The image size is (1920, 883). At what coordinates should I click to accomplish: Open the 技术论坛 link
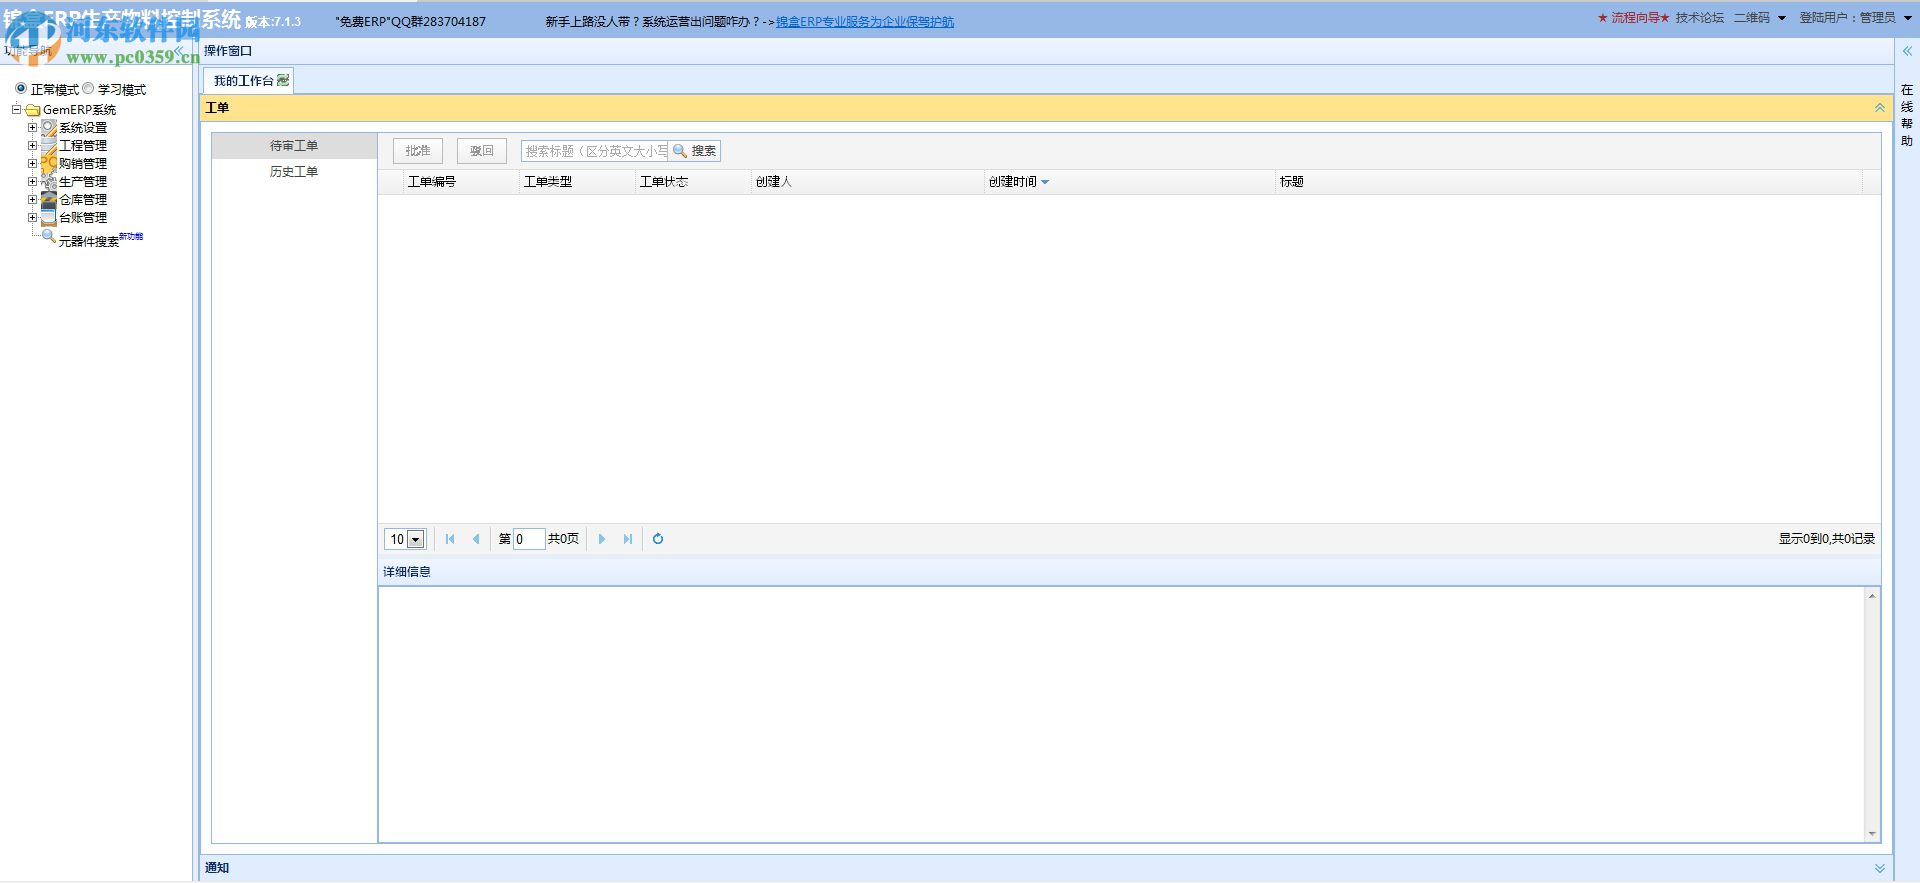[1700, 18]
